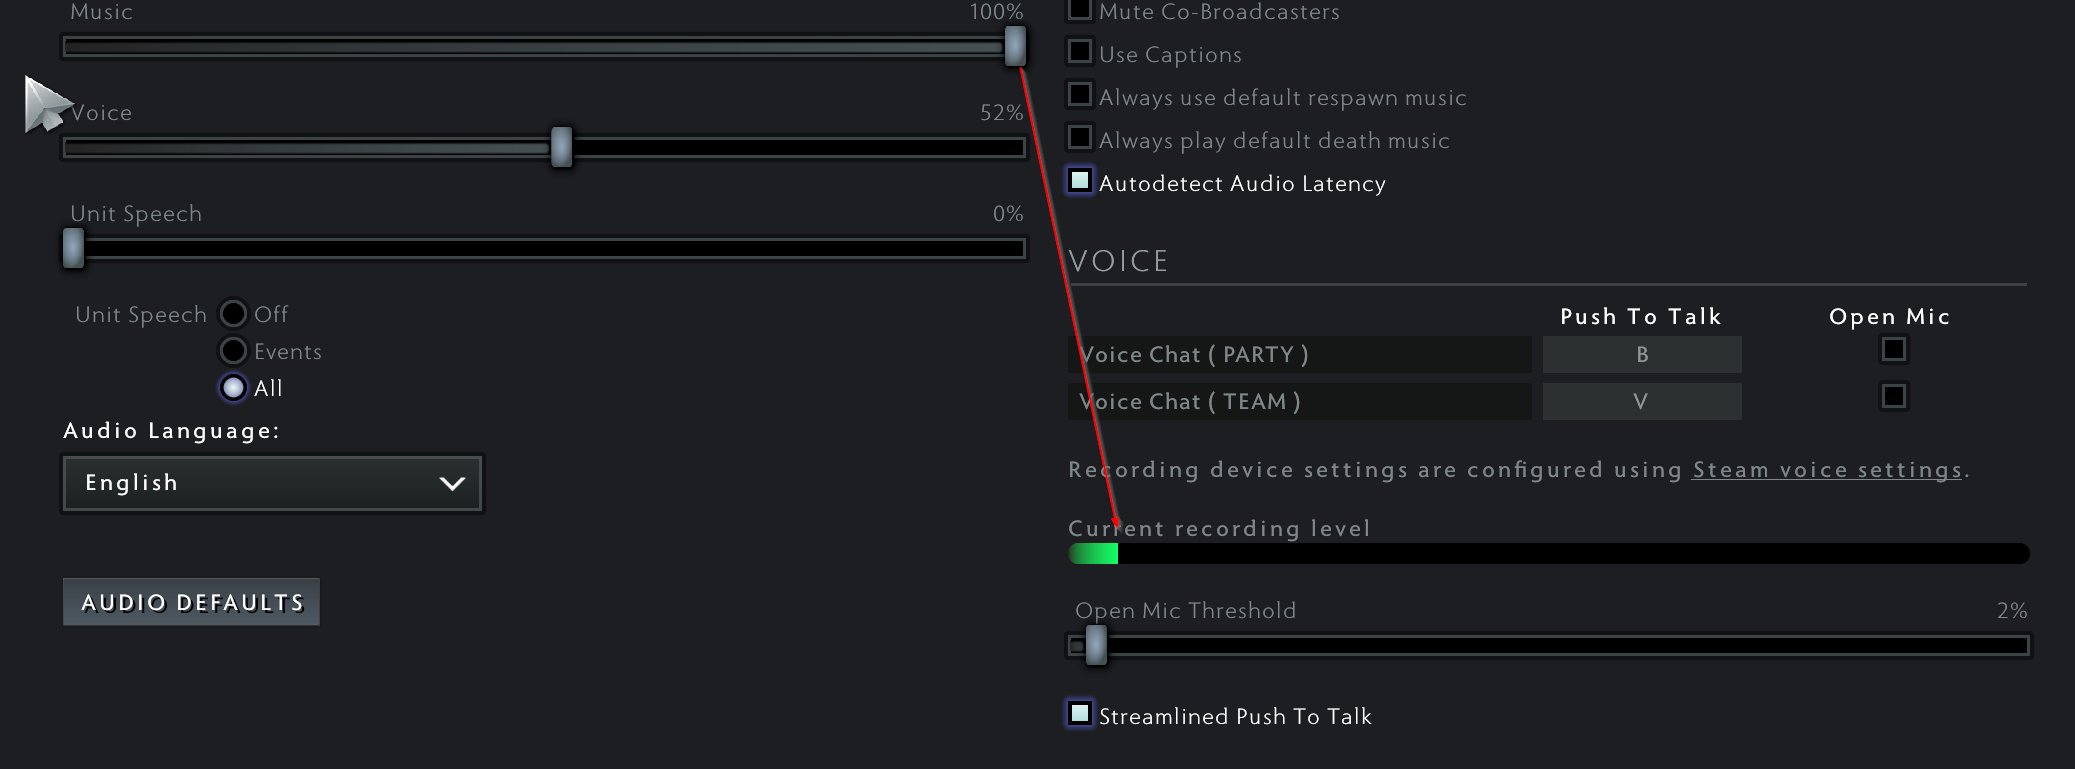Select "All" for Unit Speech

click(233, 388)
